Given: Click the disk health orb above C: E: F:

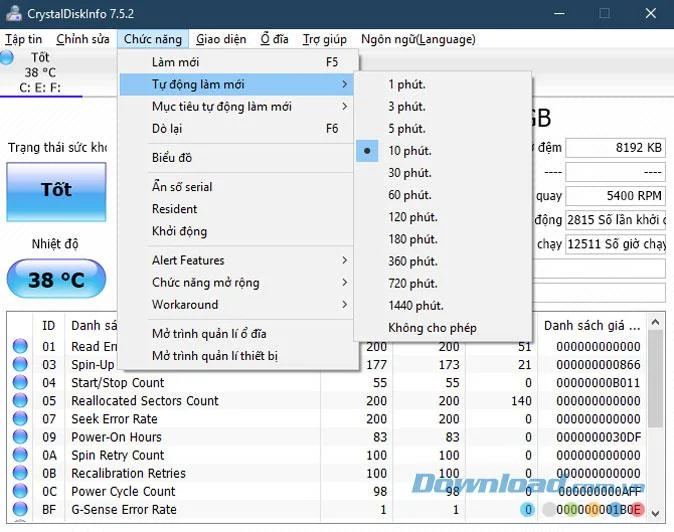Looking at the screenshot, I should coord(6,58).
